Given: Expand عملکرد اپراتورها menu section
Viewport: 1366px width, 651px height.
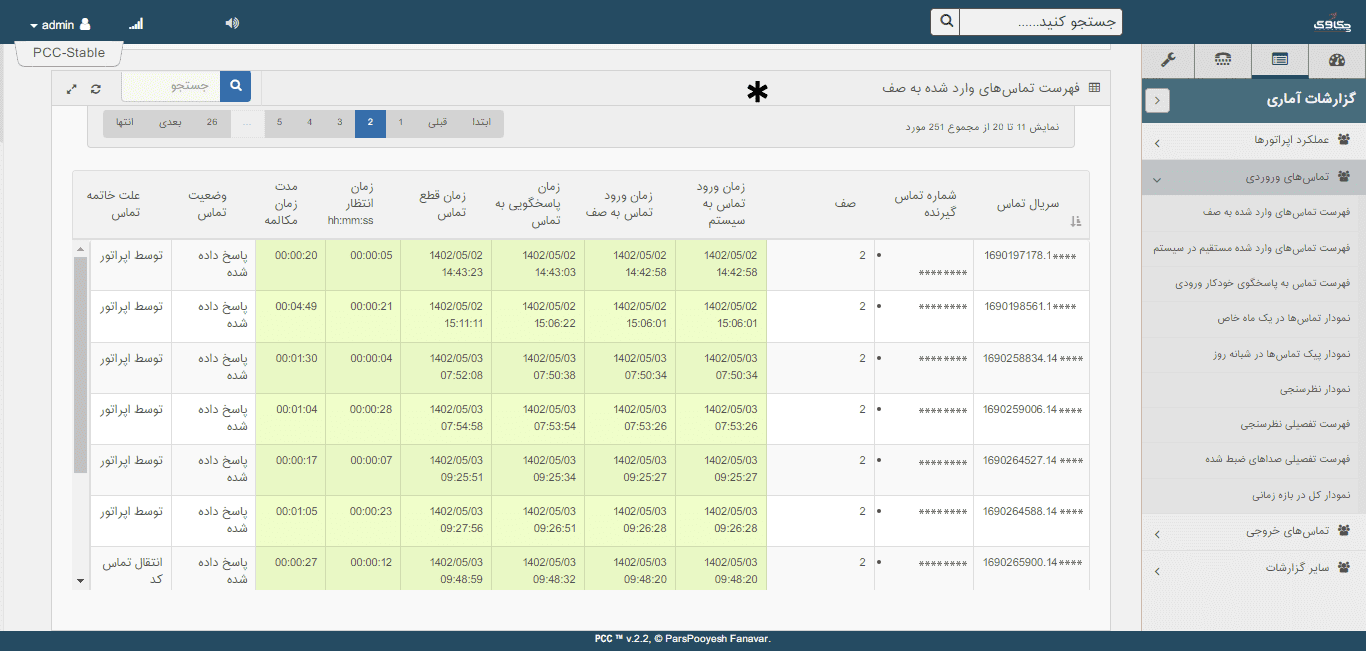Looking at the screenshot, I should [x=1254, y=142].
